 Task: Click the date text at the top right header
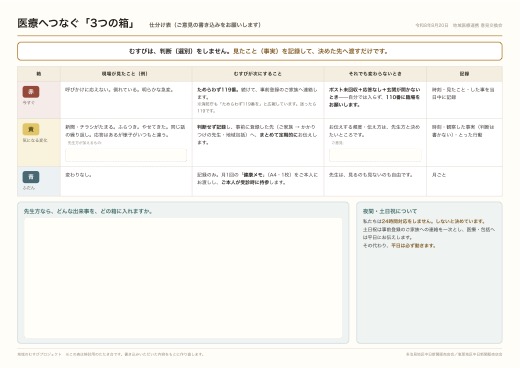coord(432,25)
